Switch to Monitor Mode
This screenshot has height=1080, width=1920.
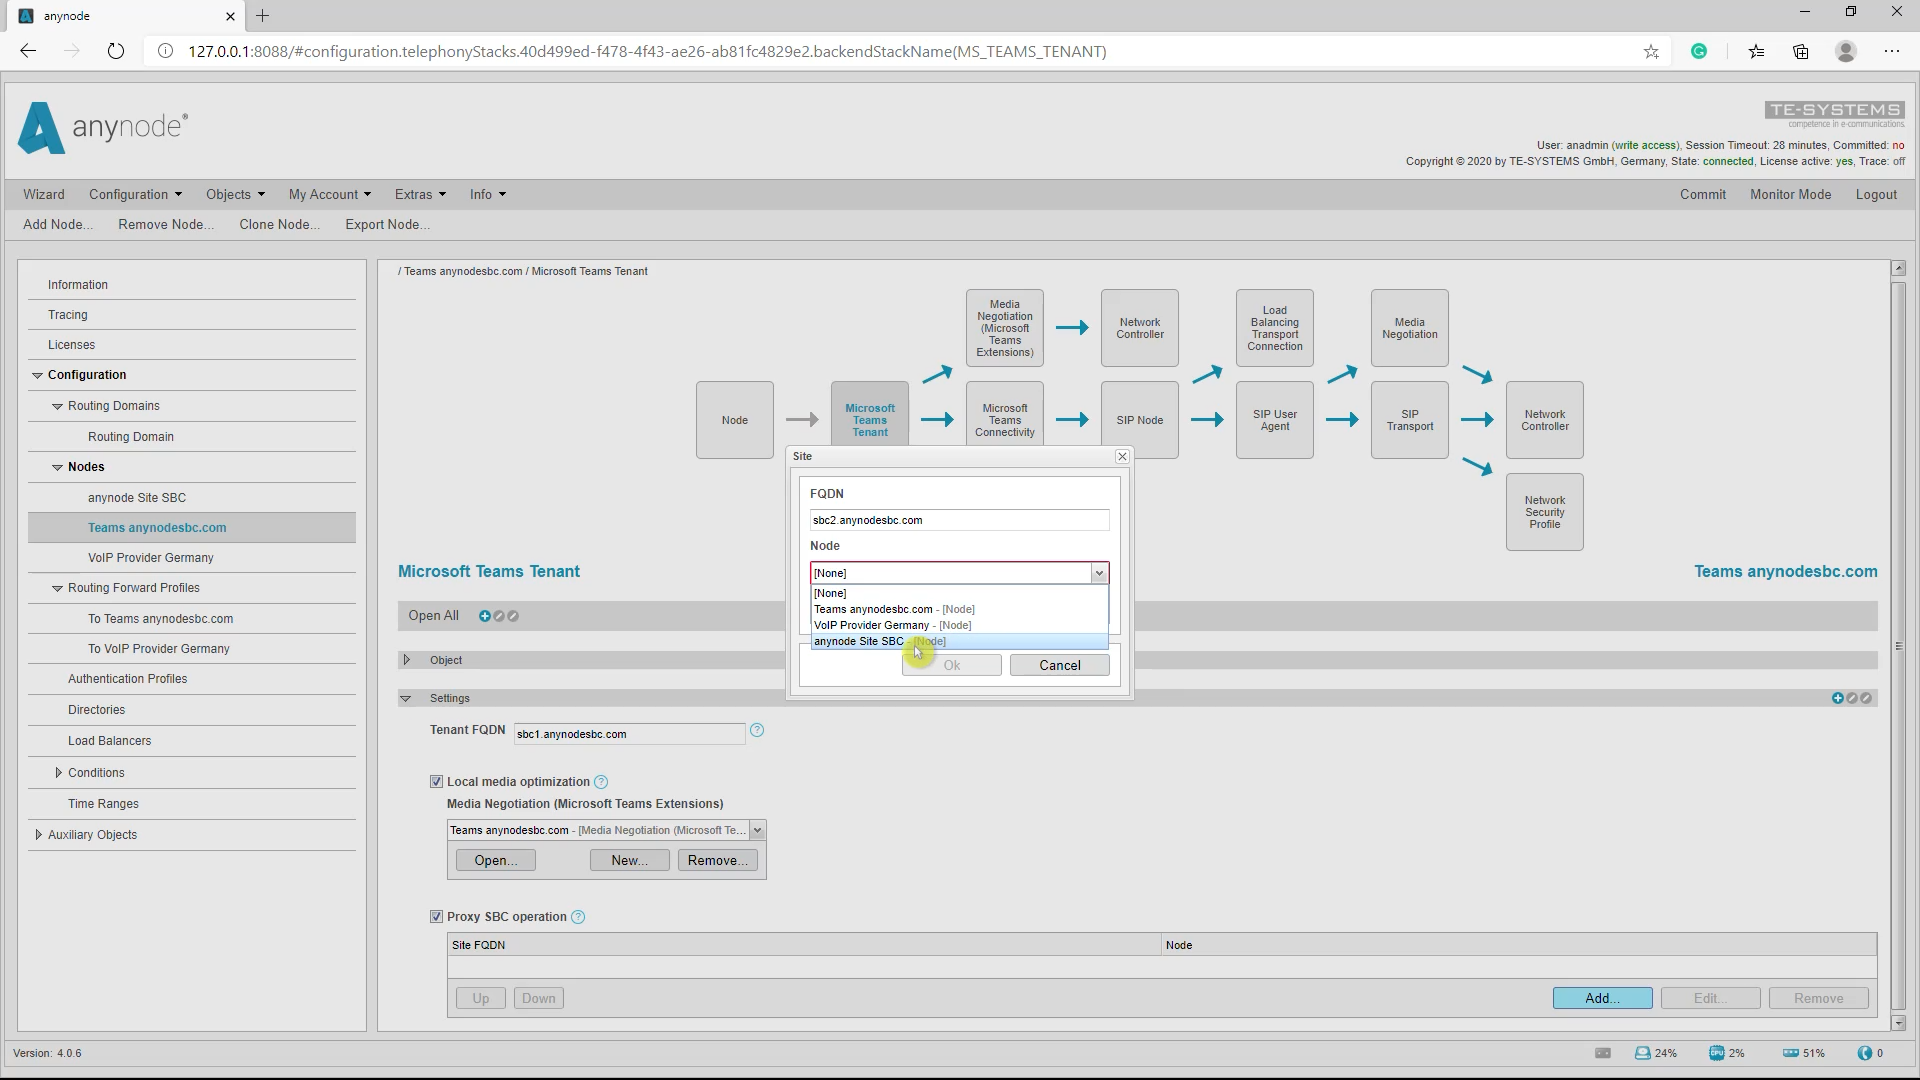(1790, 194)
